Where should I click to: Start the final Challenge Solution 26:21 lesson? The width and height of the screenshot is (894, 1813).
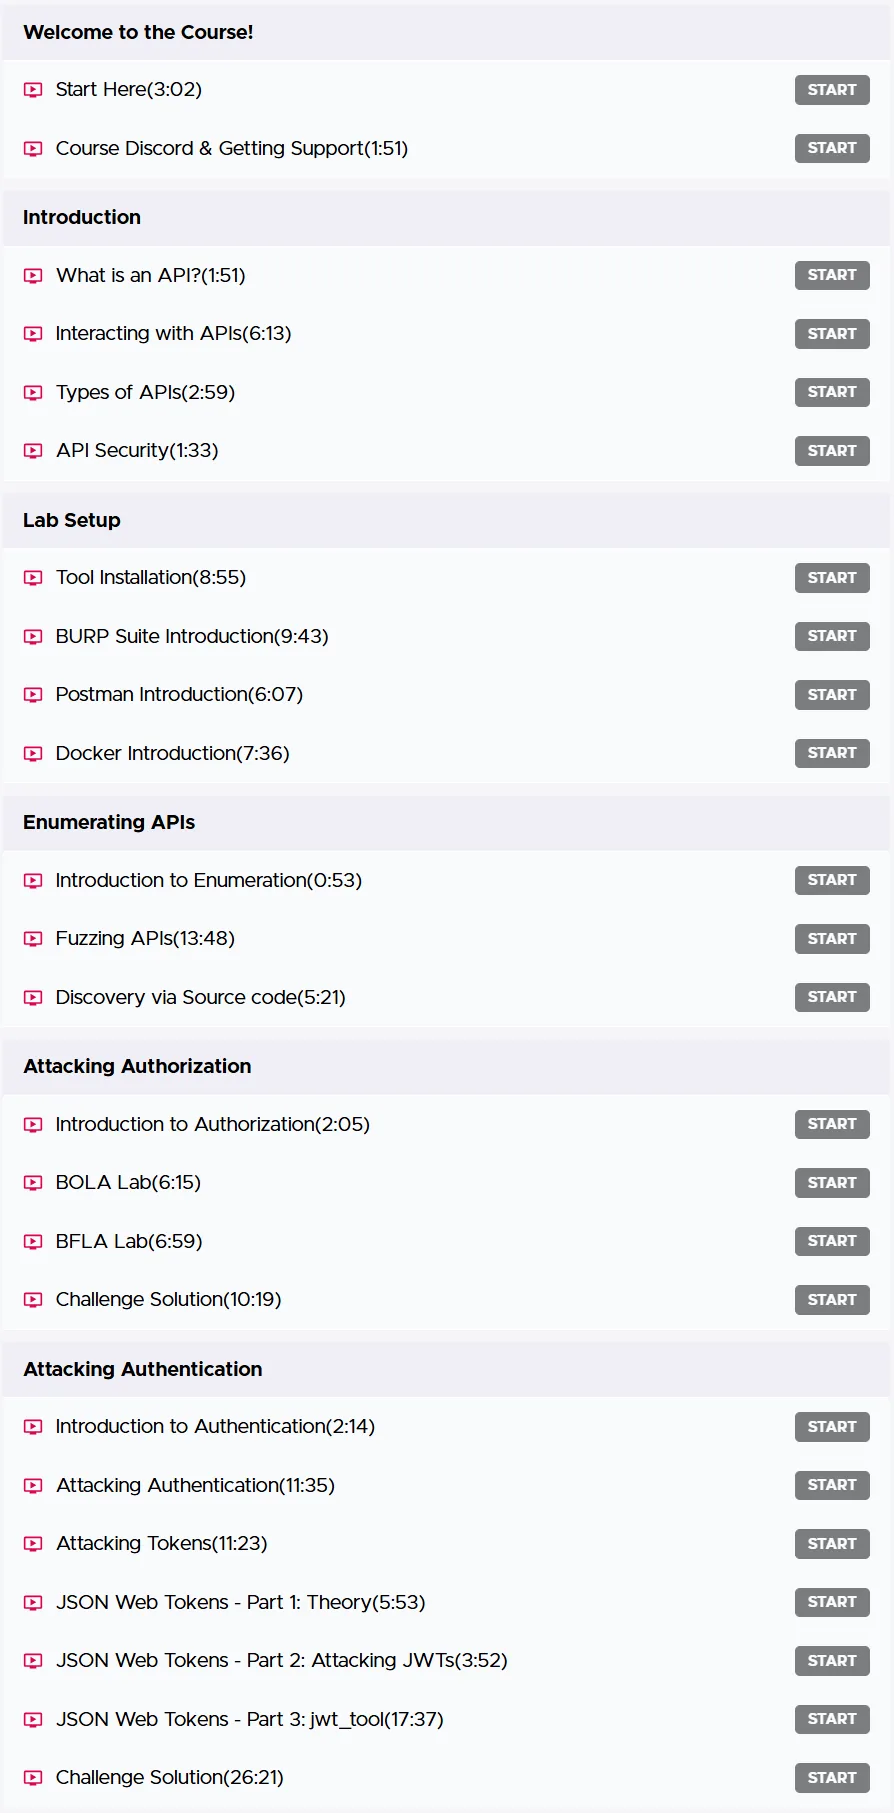click(832, 1778)
